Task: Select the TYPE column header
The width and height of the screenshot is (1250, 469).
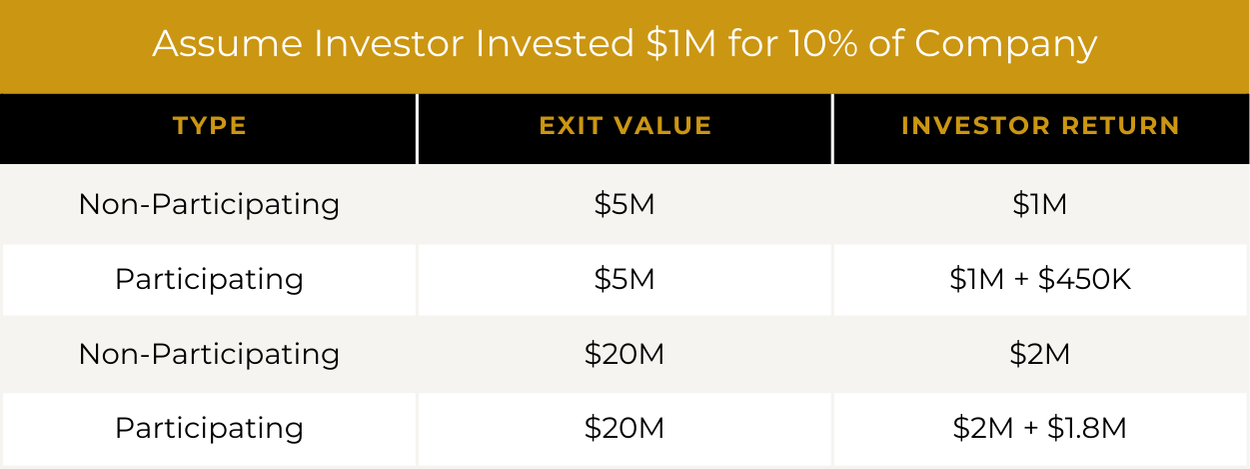Action: click(x=209, y=126)
